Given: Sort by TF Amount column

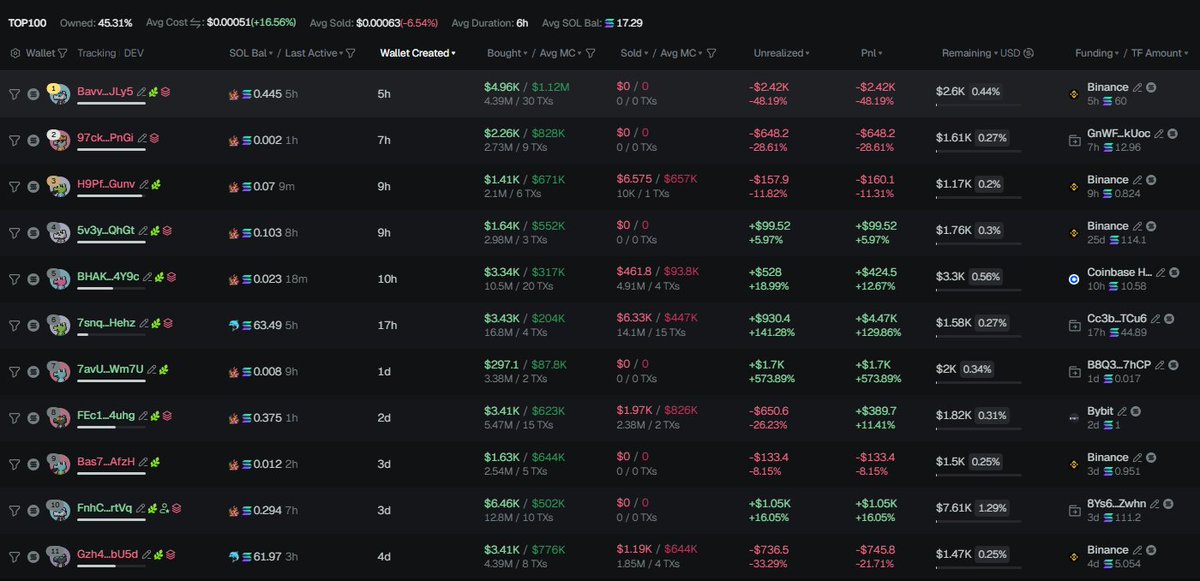Looking at the screenshot, I should pos(1162,53).
